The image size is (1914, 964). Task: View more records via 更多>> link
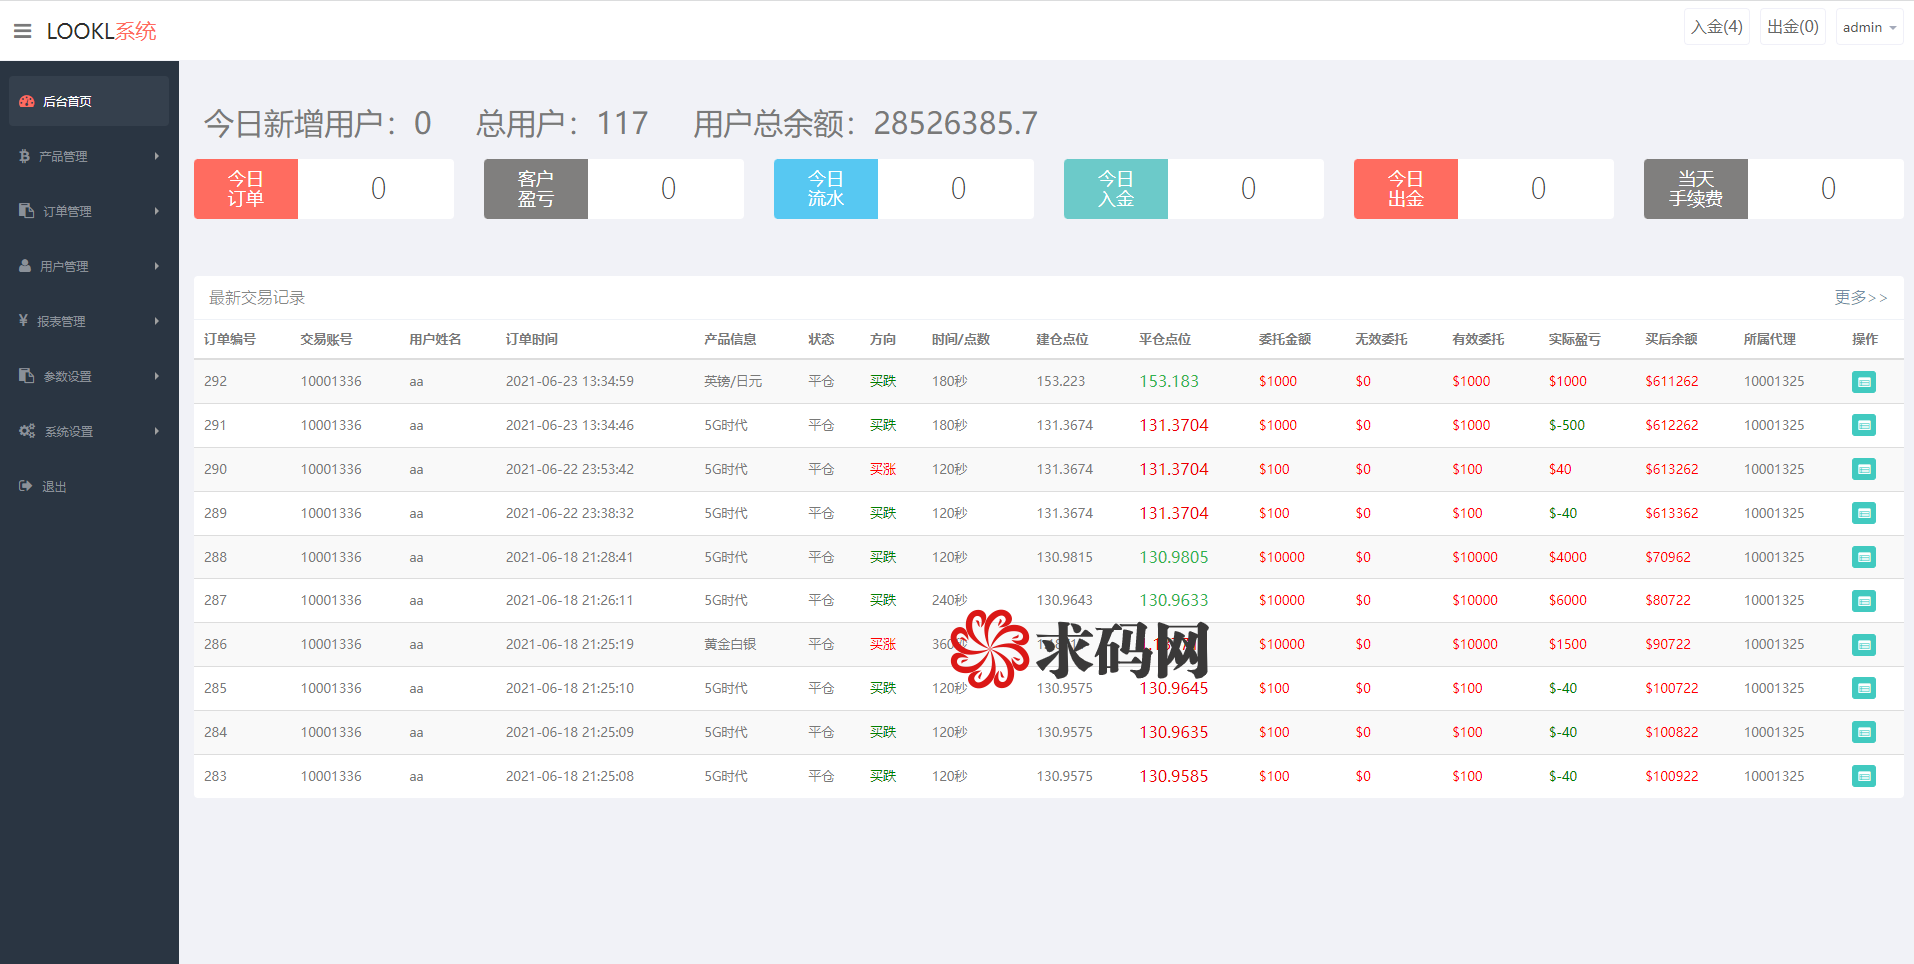pos(1860,297)
